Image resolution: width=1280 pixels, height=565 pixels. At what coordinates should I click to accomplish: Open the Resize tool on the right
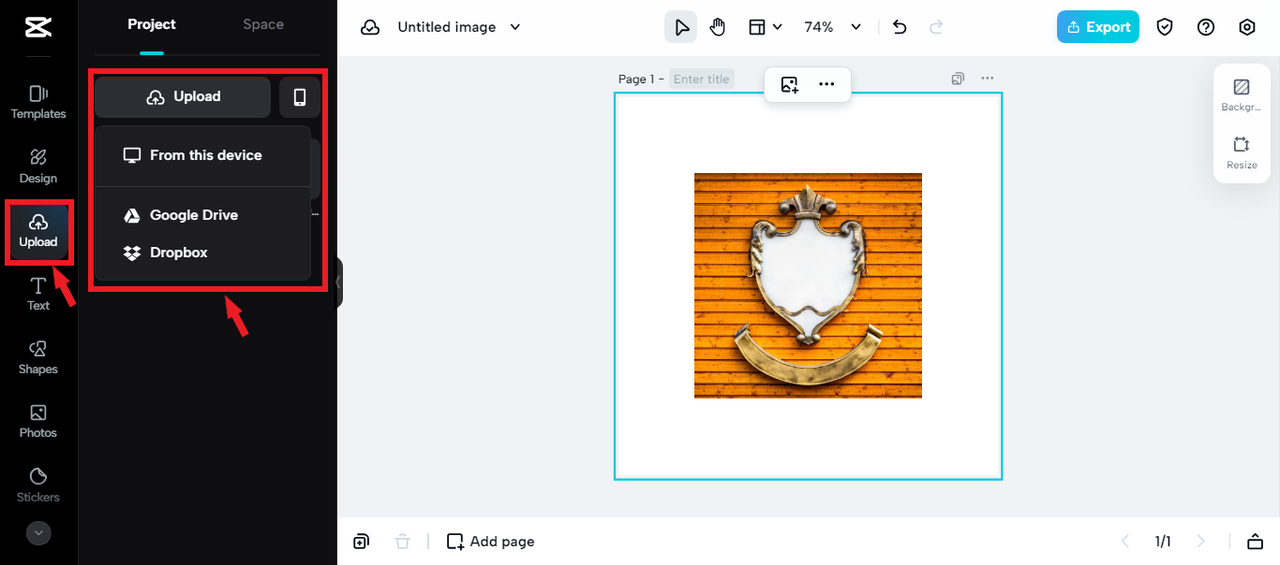1242,153
